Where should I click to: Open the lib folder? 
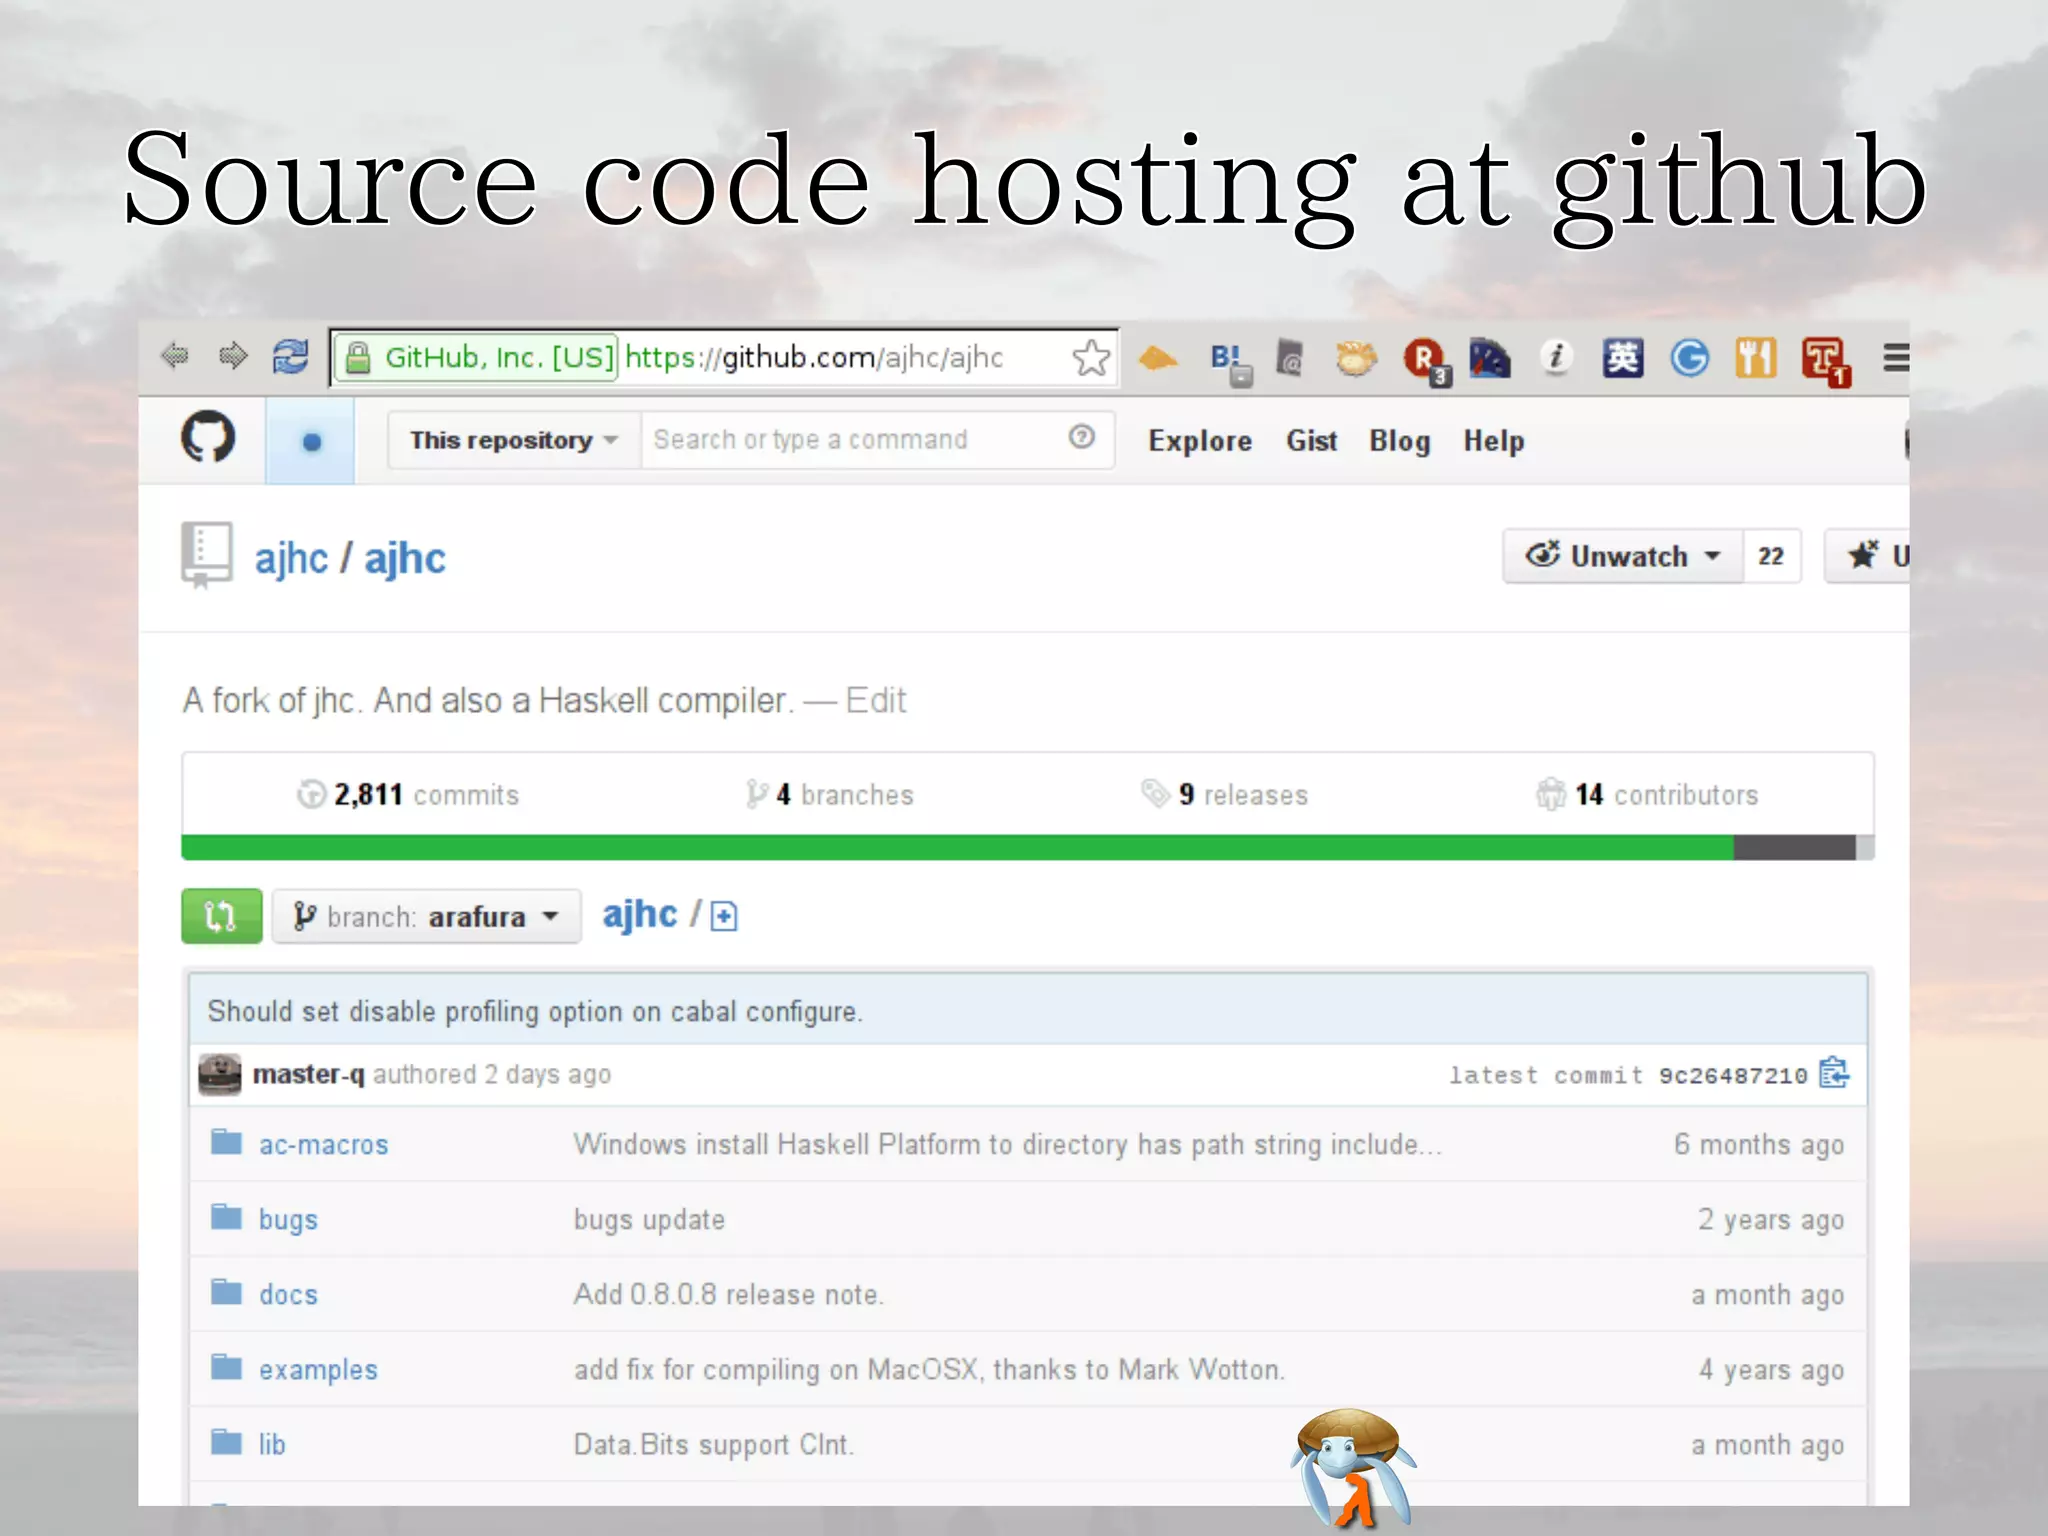tap(272, 1444)
